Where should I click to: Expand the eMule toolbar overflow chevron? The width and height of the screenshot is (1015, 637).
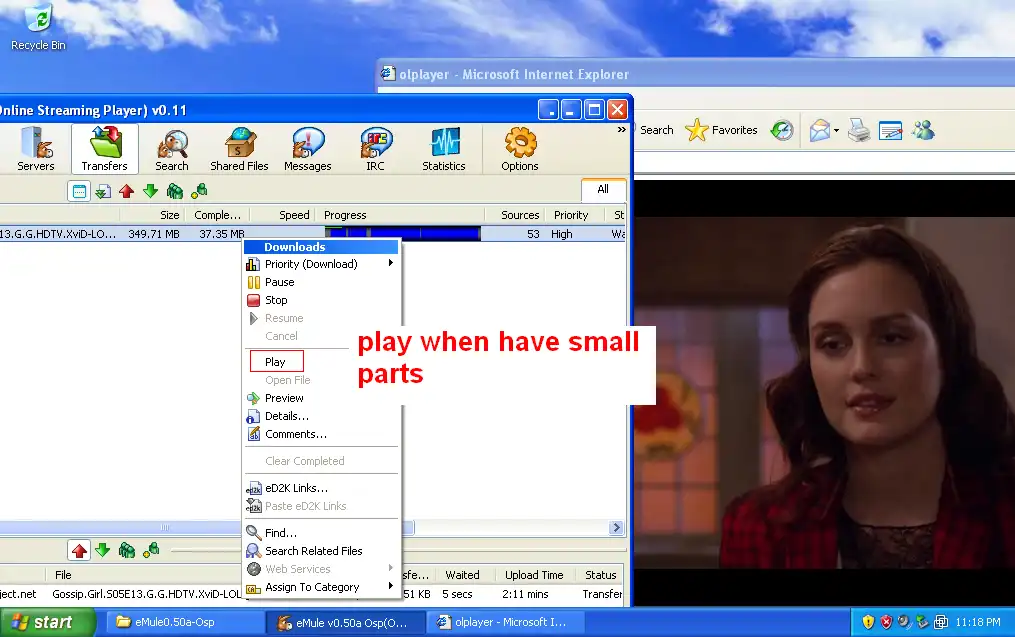point(621,129)
